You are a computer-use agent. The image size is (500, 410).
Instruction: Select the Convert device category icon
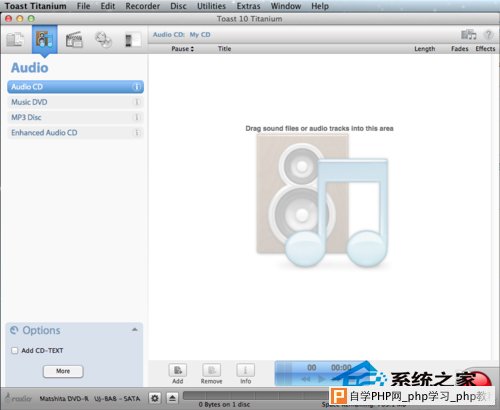point(133,40)
